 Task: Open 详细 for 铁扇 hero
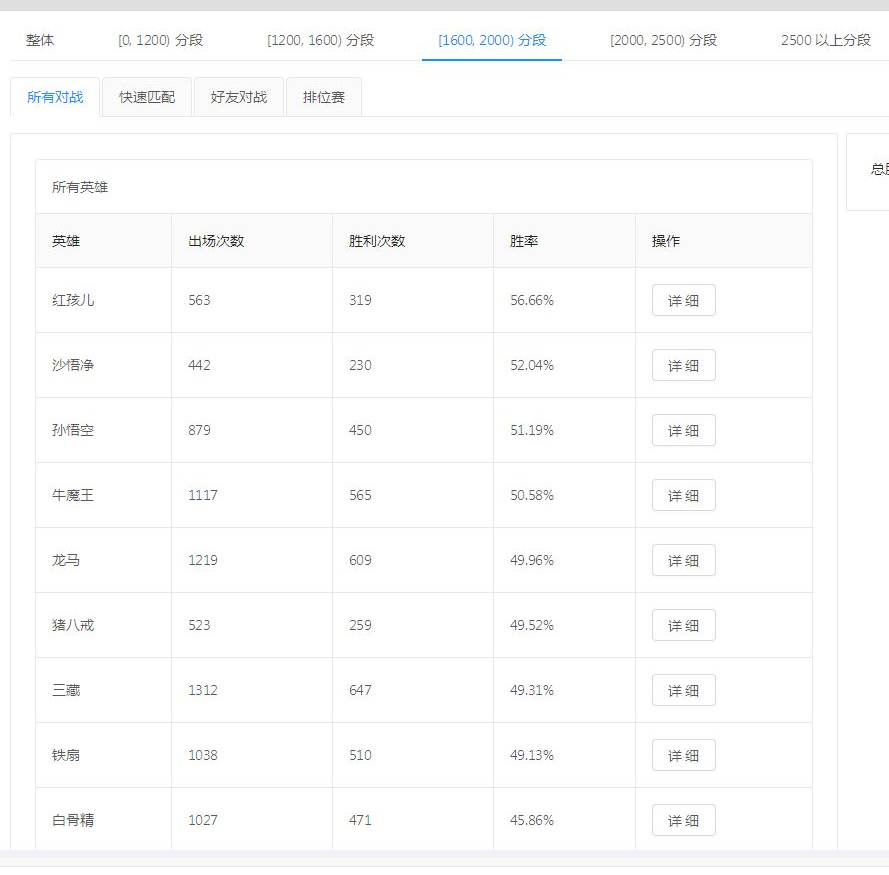(x=683, y=756)
